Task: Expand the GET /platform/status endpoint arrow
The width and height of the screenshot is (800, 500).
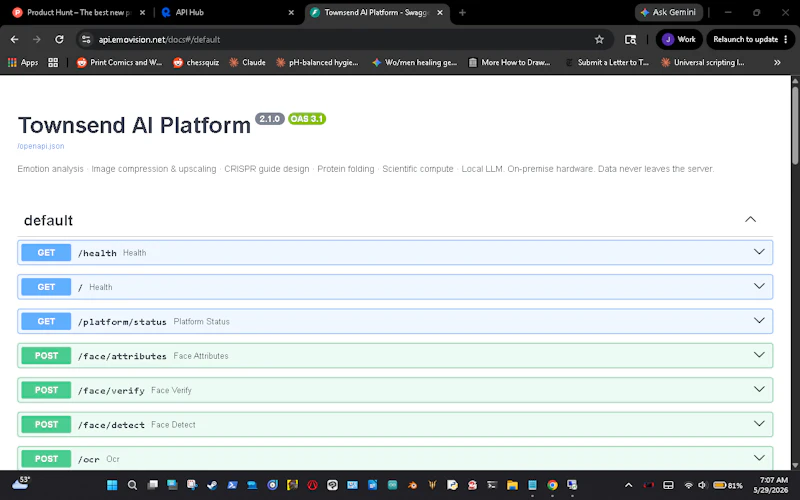Action: (759, 320)
